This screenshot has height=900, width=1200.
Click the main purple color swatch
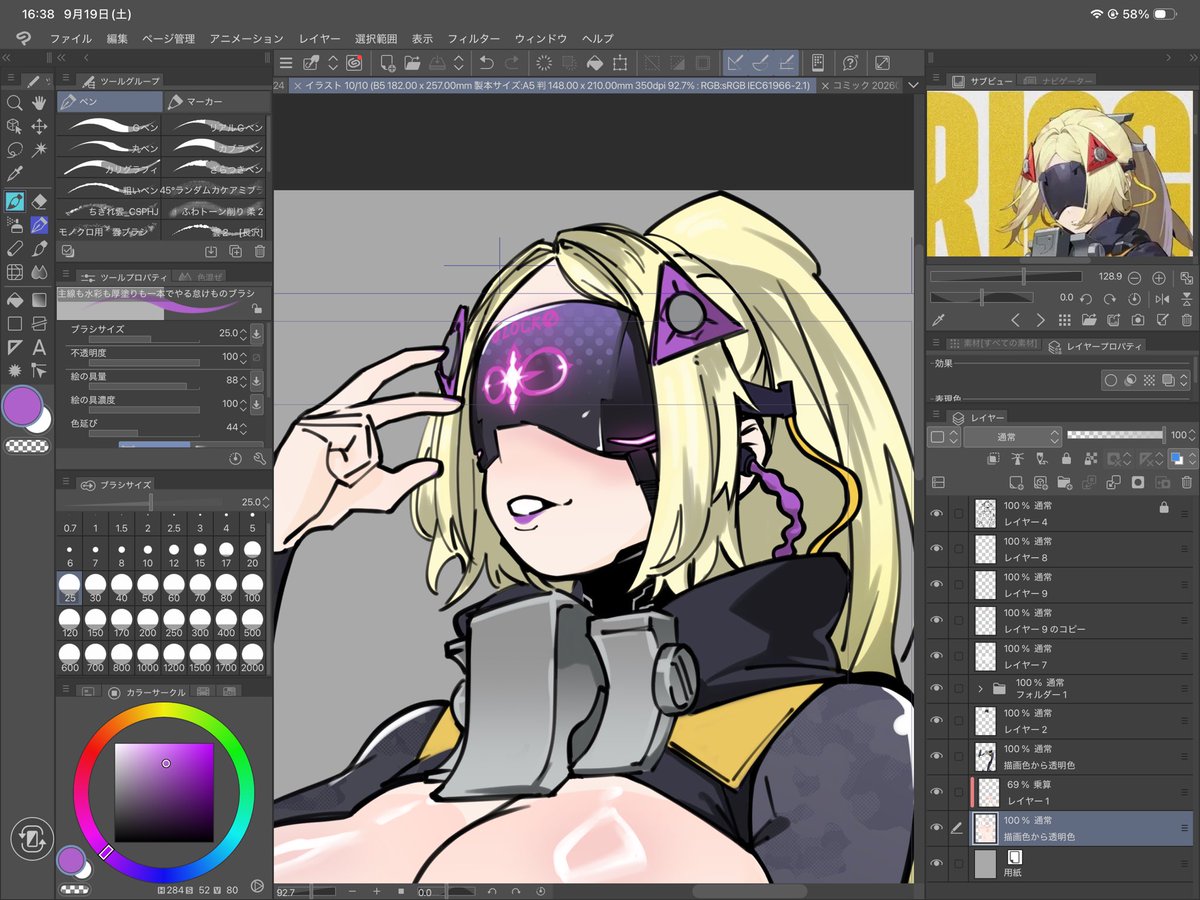(22, 408)
